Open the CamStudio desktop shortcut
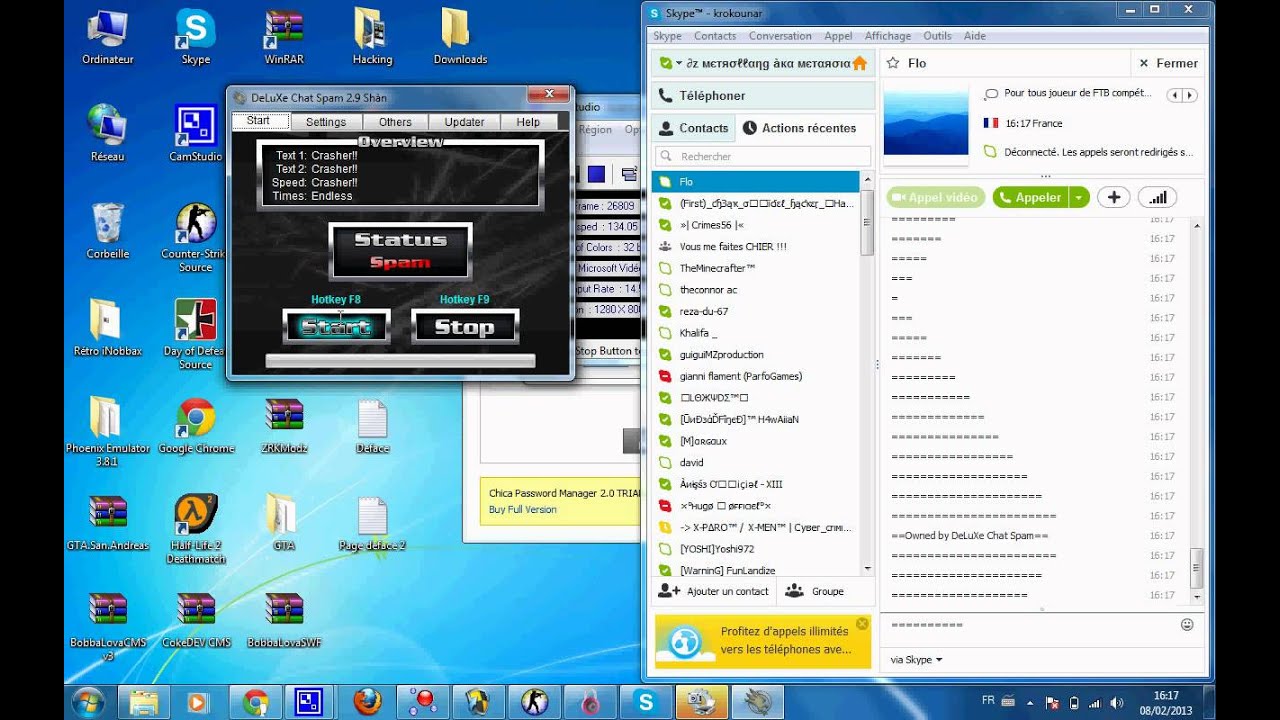This screenshot has height=720, width=1280. [196, 134]
